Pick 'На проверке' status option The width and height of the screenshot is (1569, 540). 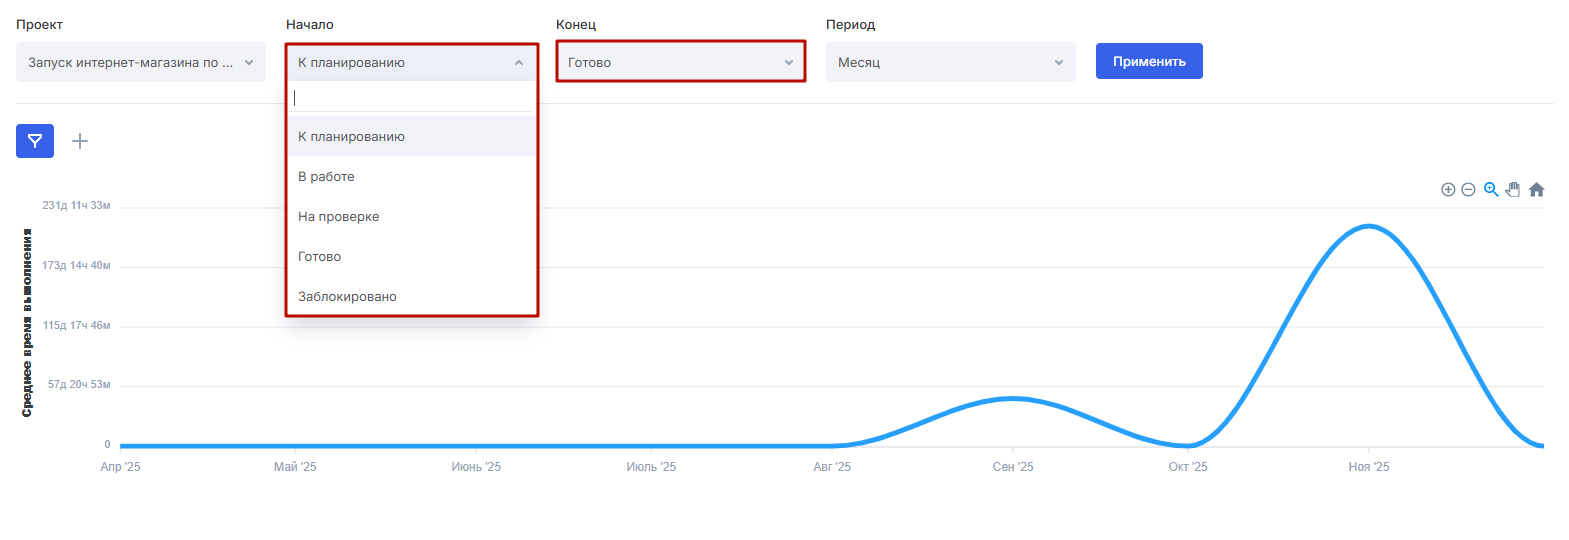338,217
